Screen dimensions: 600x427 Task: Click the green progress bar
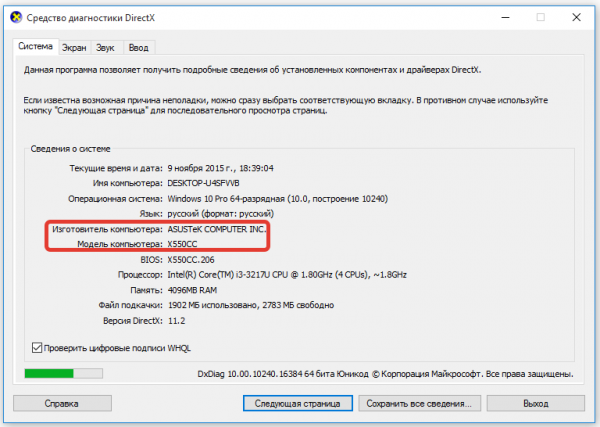pos(49,374)
